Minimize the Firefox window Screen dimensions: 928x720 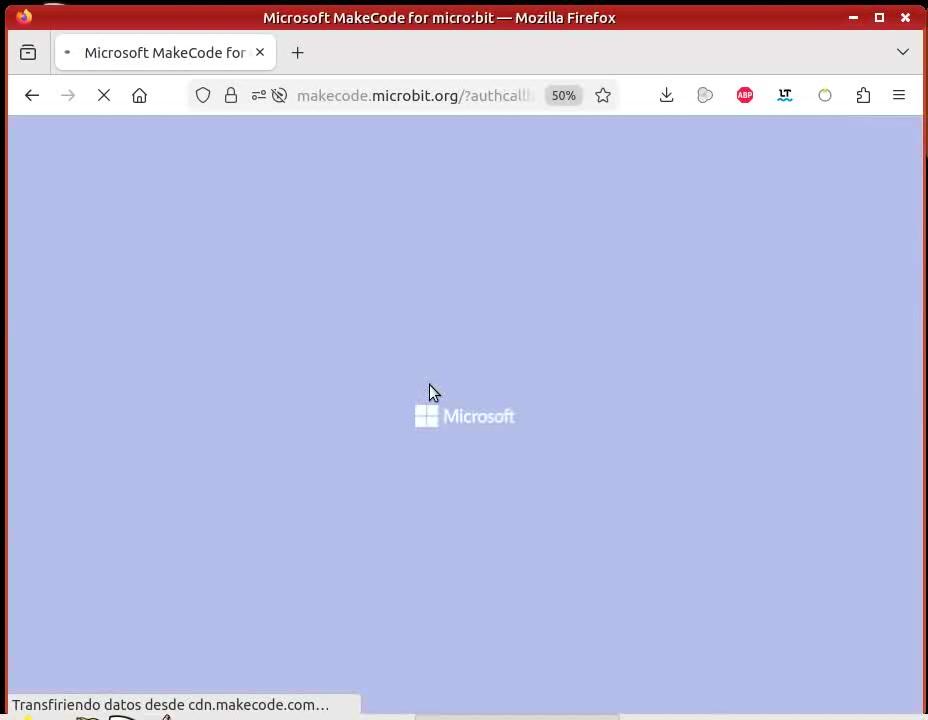point(853,18)
